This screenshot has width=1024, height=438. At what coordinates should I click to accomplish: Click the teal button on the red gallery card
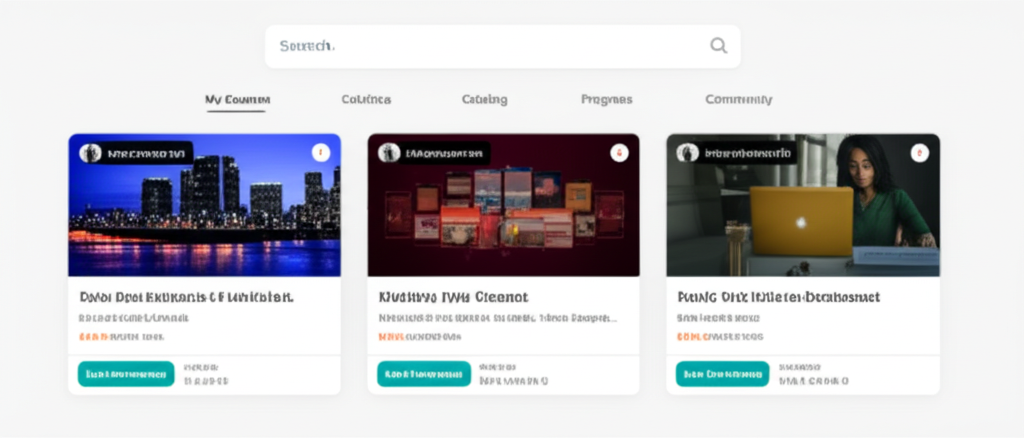424,374
